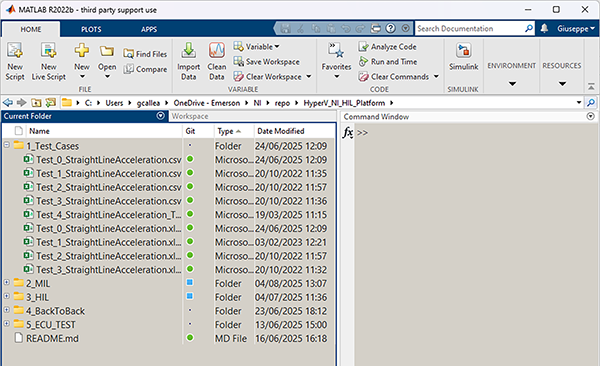Click the Save icon in quick access toolbar

[285, 28]
